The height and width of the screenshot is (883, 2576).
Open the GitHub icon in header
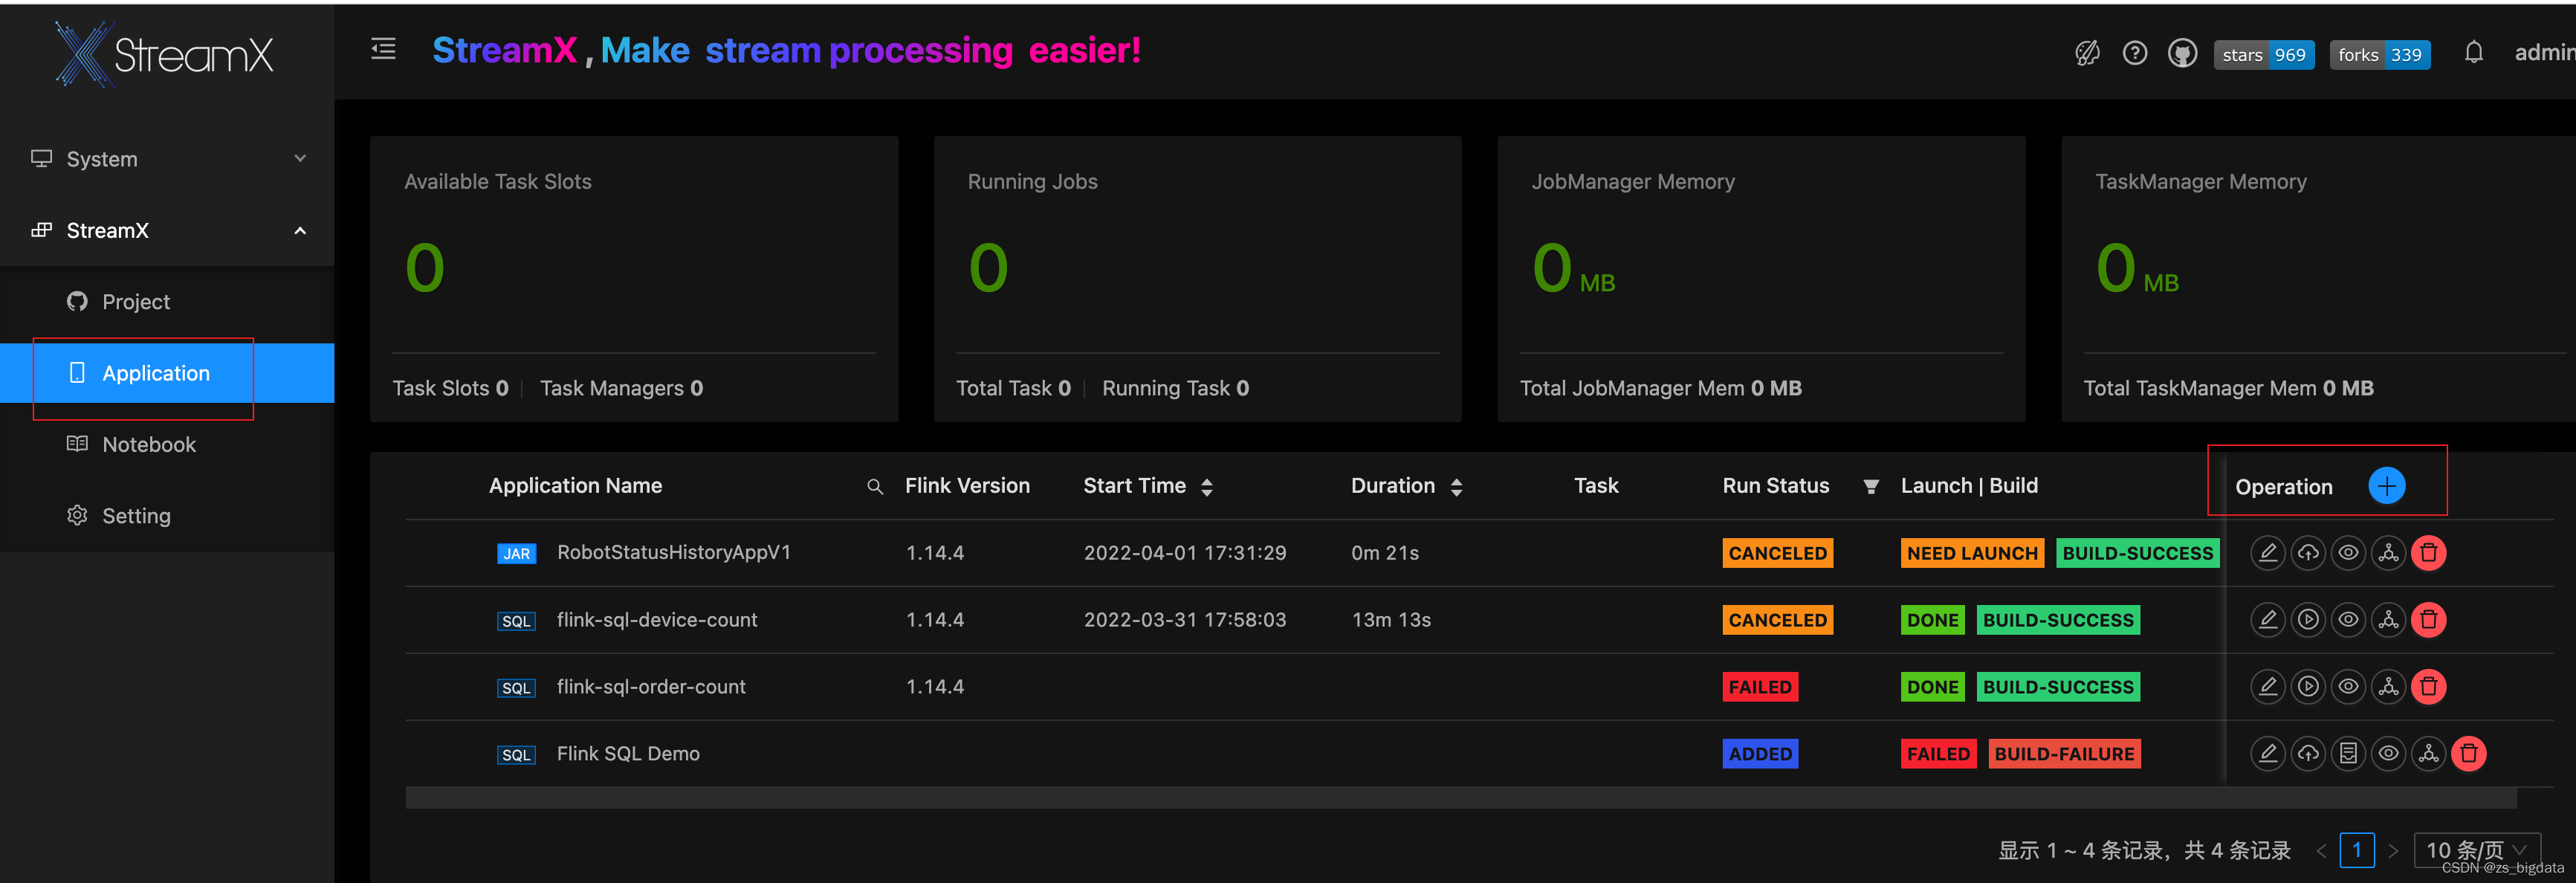click(2182, 54)
